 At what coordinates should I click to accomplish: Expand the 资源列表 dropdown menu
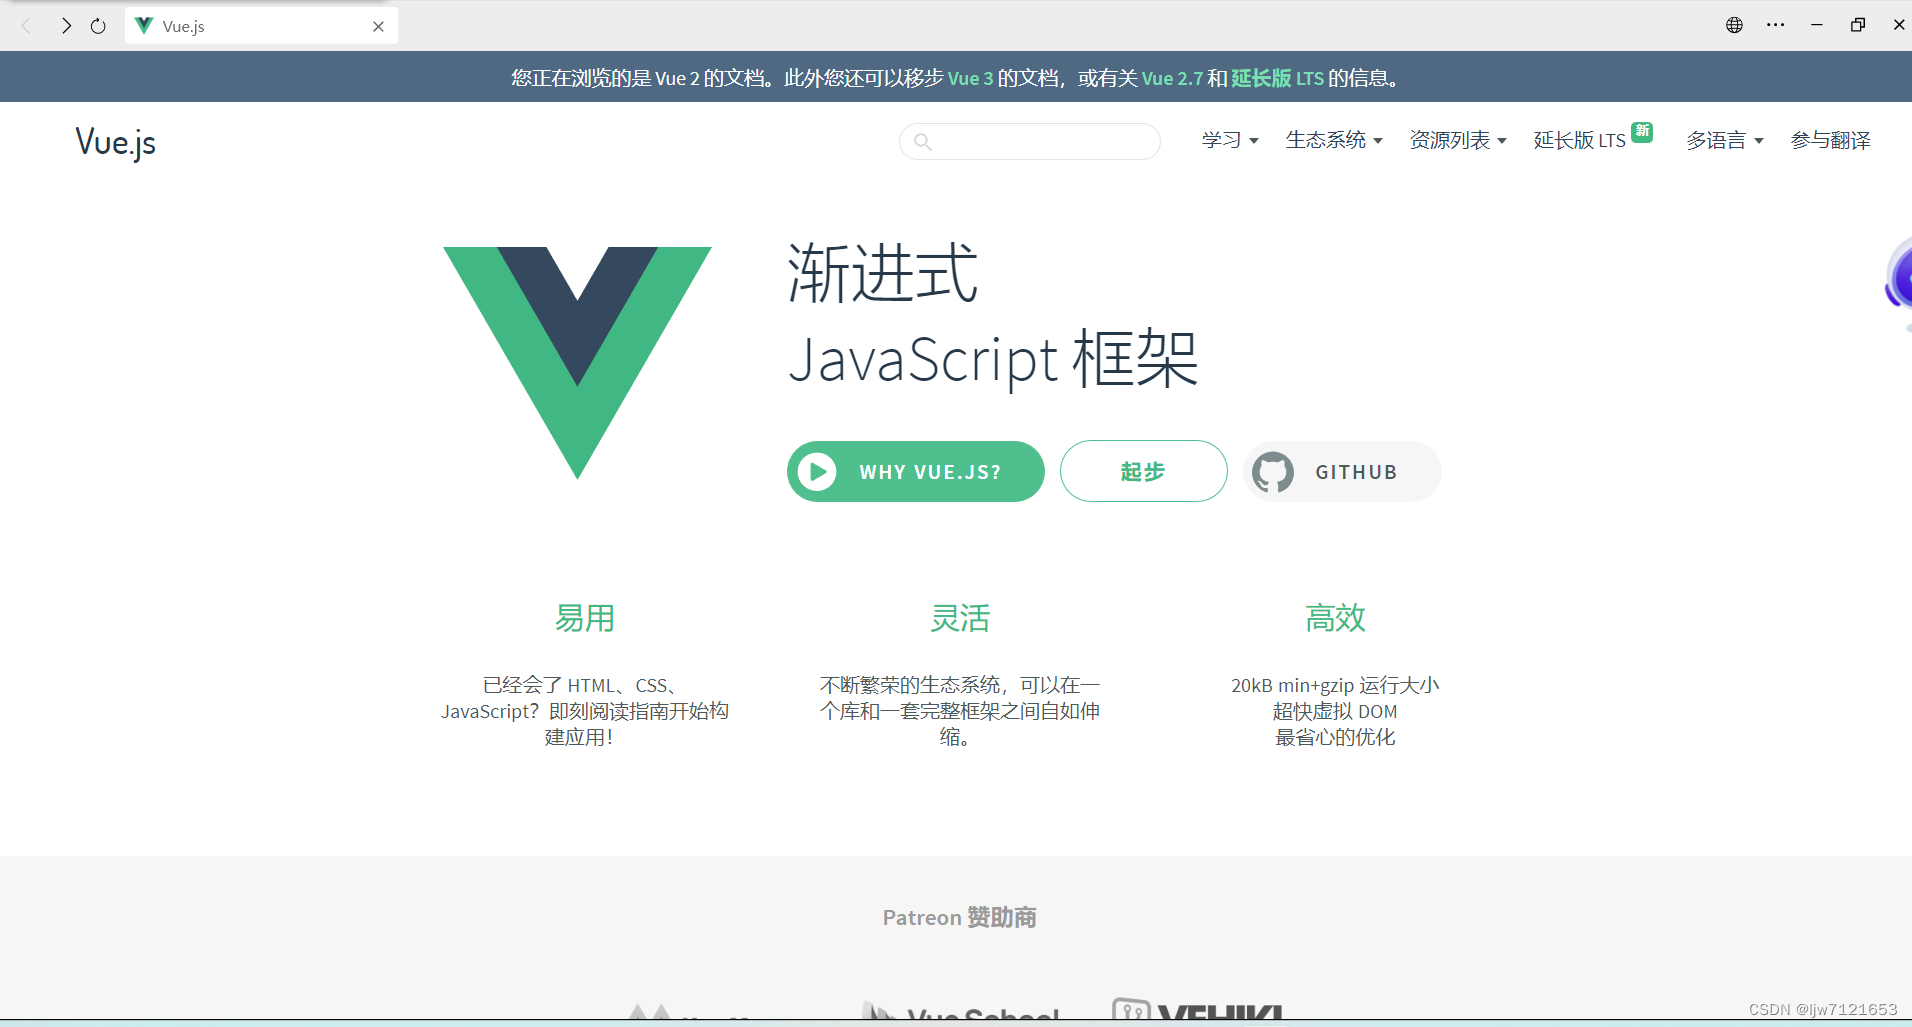1458,141
